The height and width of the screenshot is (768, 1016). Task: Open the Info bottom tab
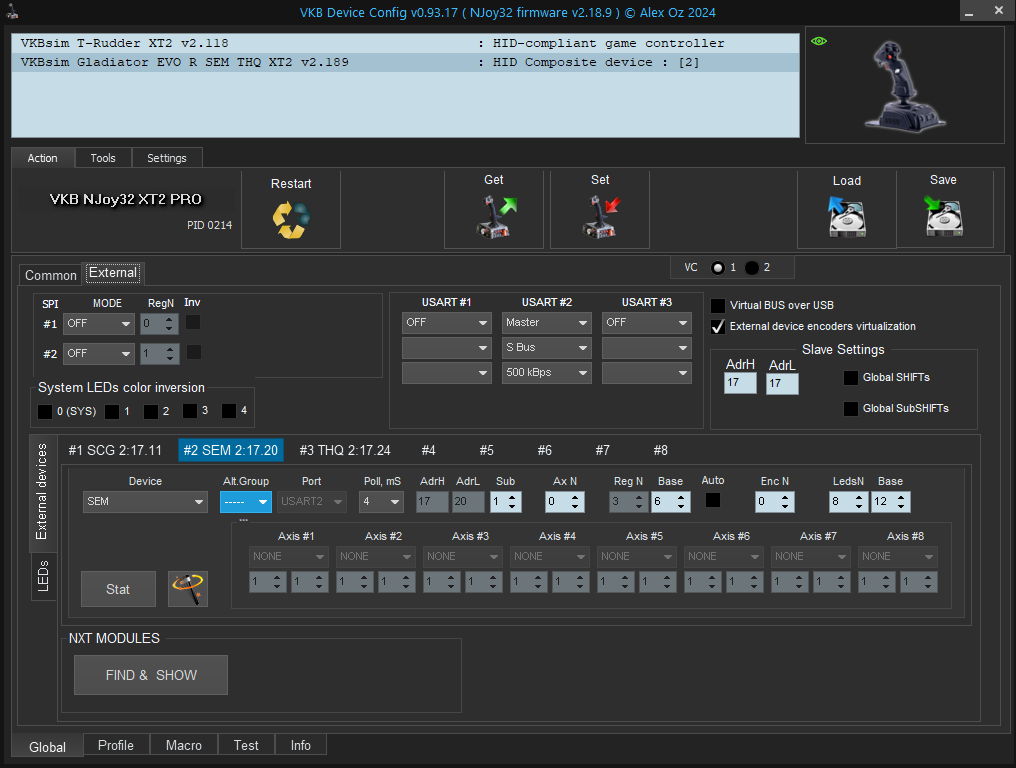pos(301,745)
